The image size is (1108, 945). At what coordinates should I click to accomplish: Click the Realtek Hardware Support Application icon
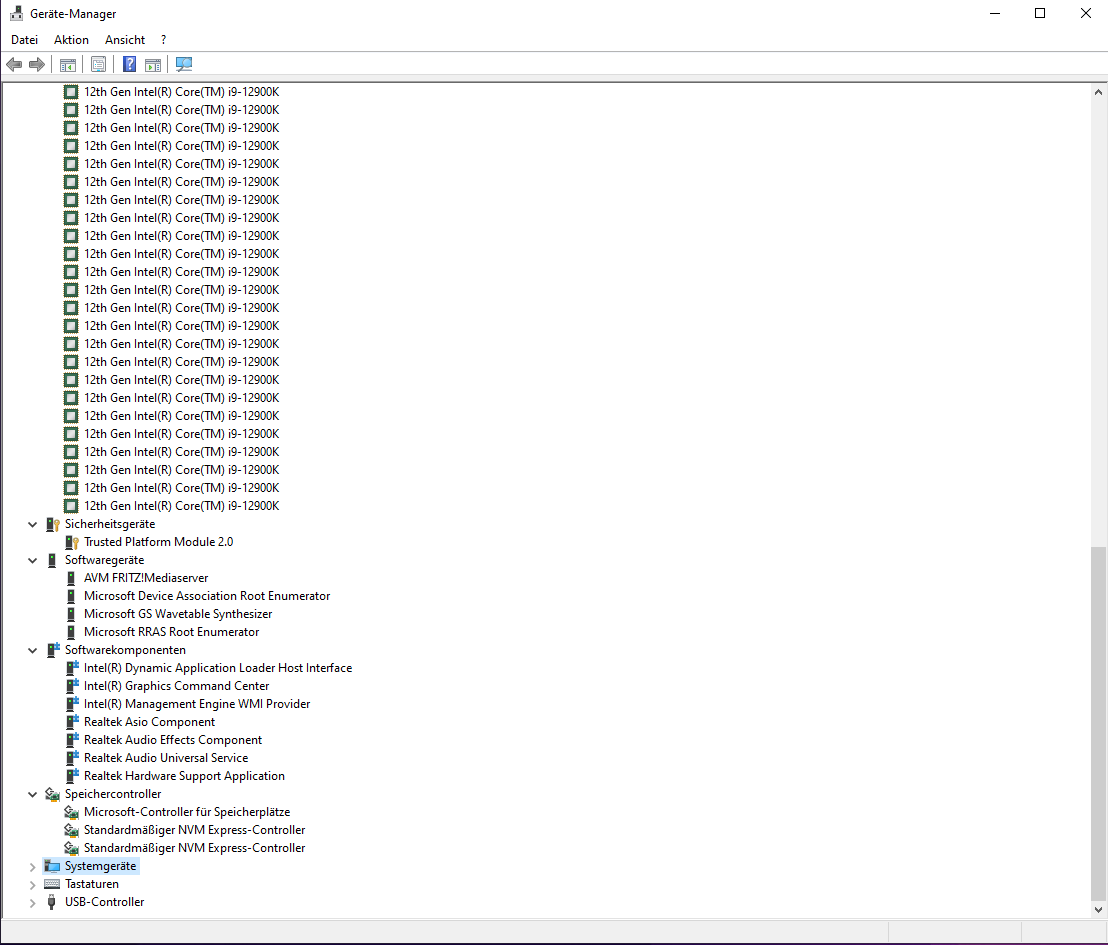pos(72,776)
